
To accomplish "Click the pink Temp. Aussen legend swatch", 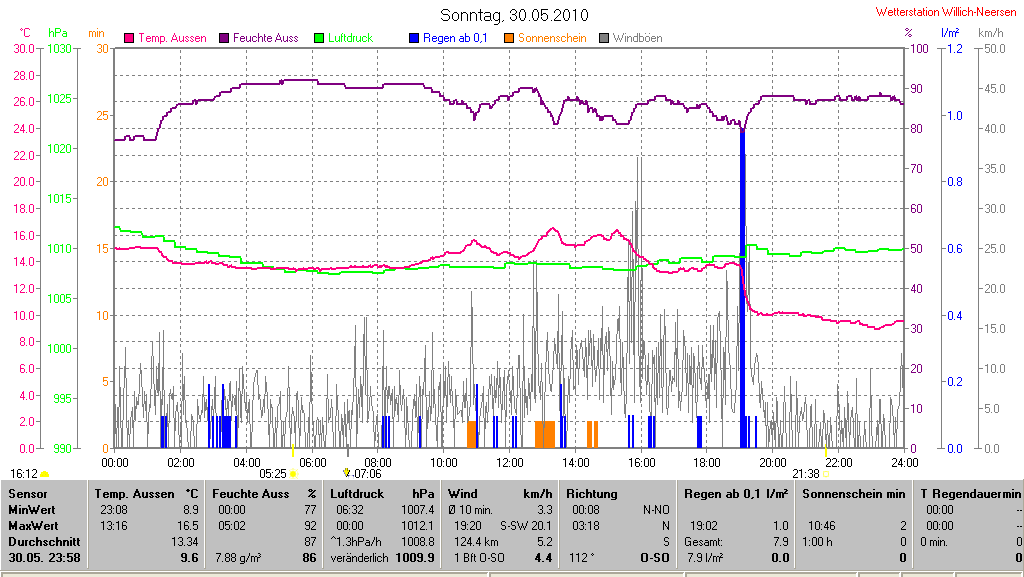I will tap(129, 39).
